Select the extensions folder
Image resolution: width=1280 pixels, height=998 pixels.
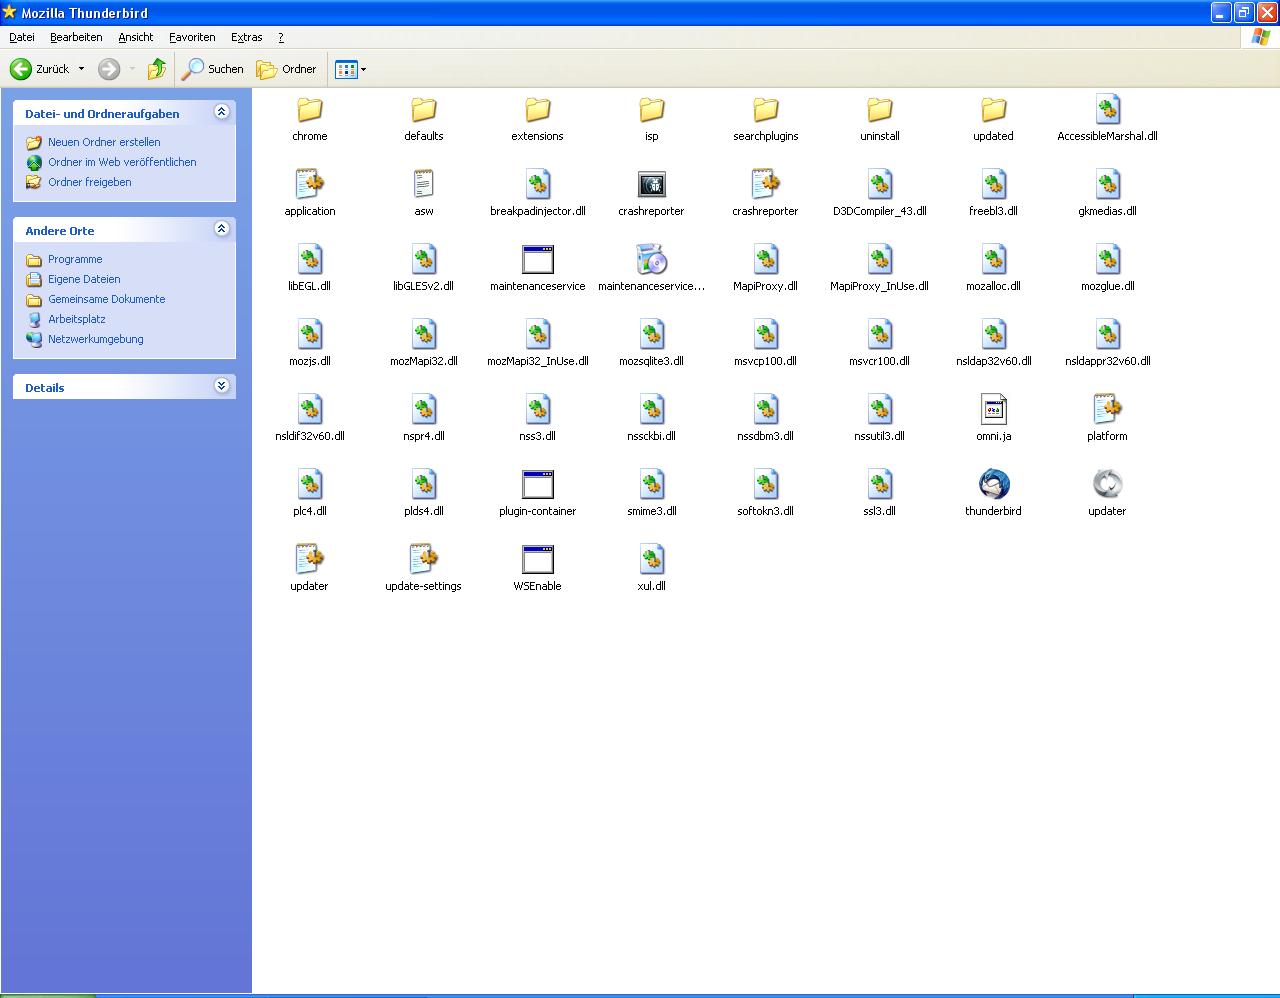pyautogui.click(x=537, y=110)
